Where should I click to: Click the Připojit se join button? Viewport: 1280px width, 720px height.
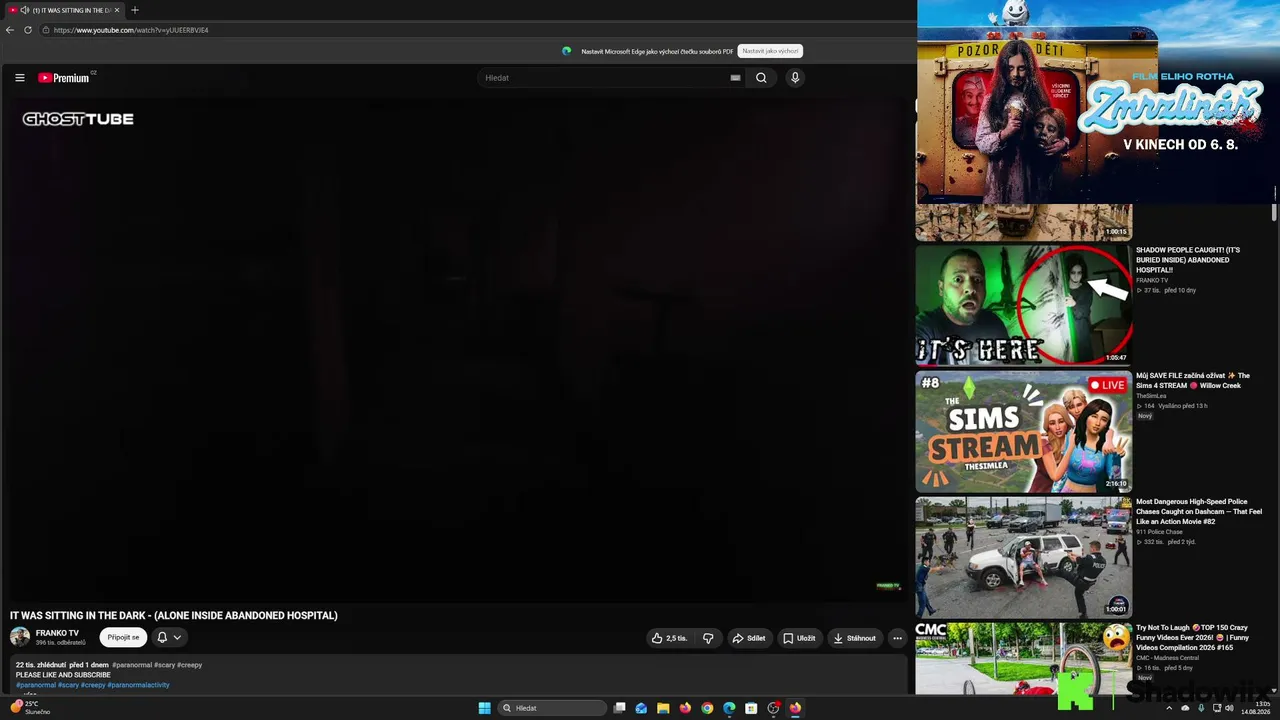click(123, 637)
